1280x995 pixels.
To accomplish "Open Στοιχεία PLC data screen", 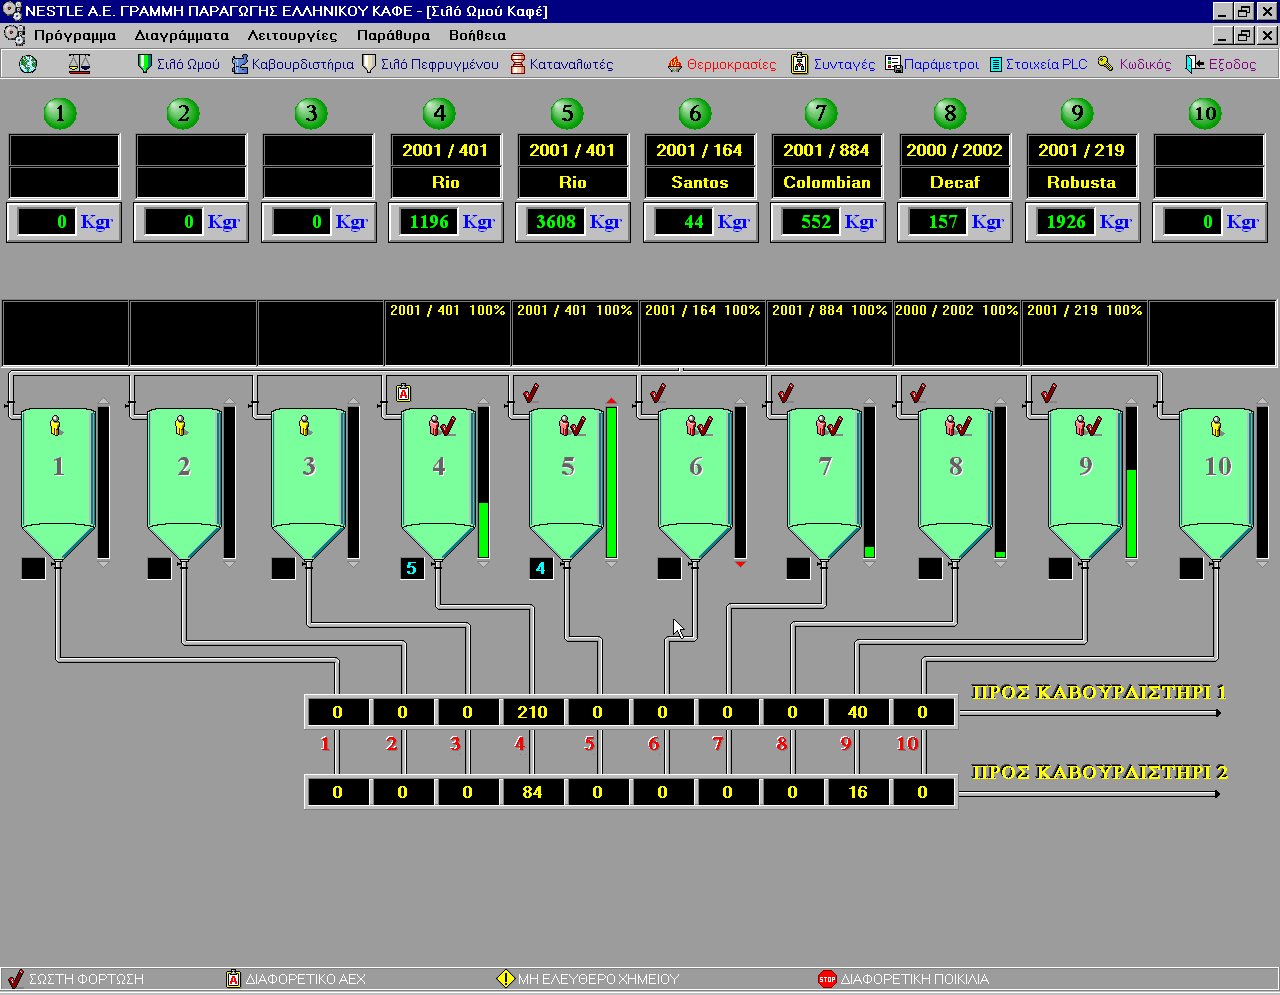I will point(1038,64).
